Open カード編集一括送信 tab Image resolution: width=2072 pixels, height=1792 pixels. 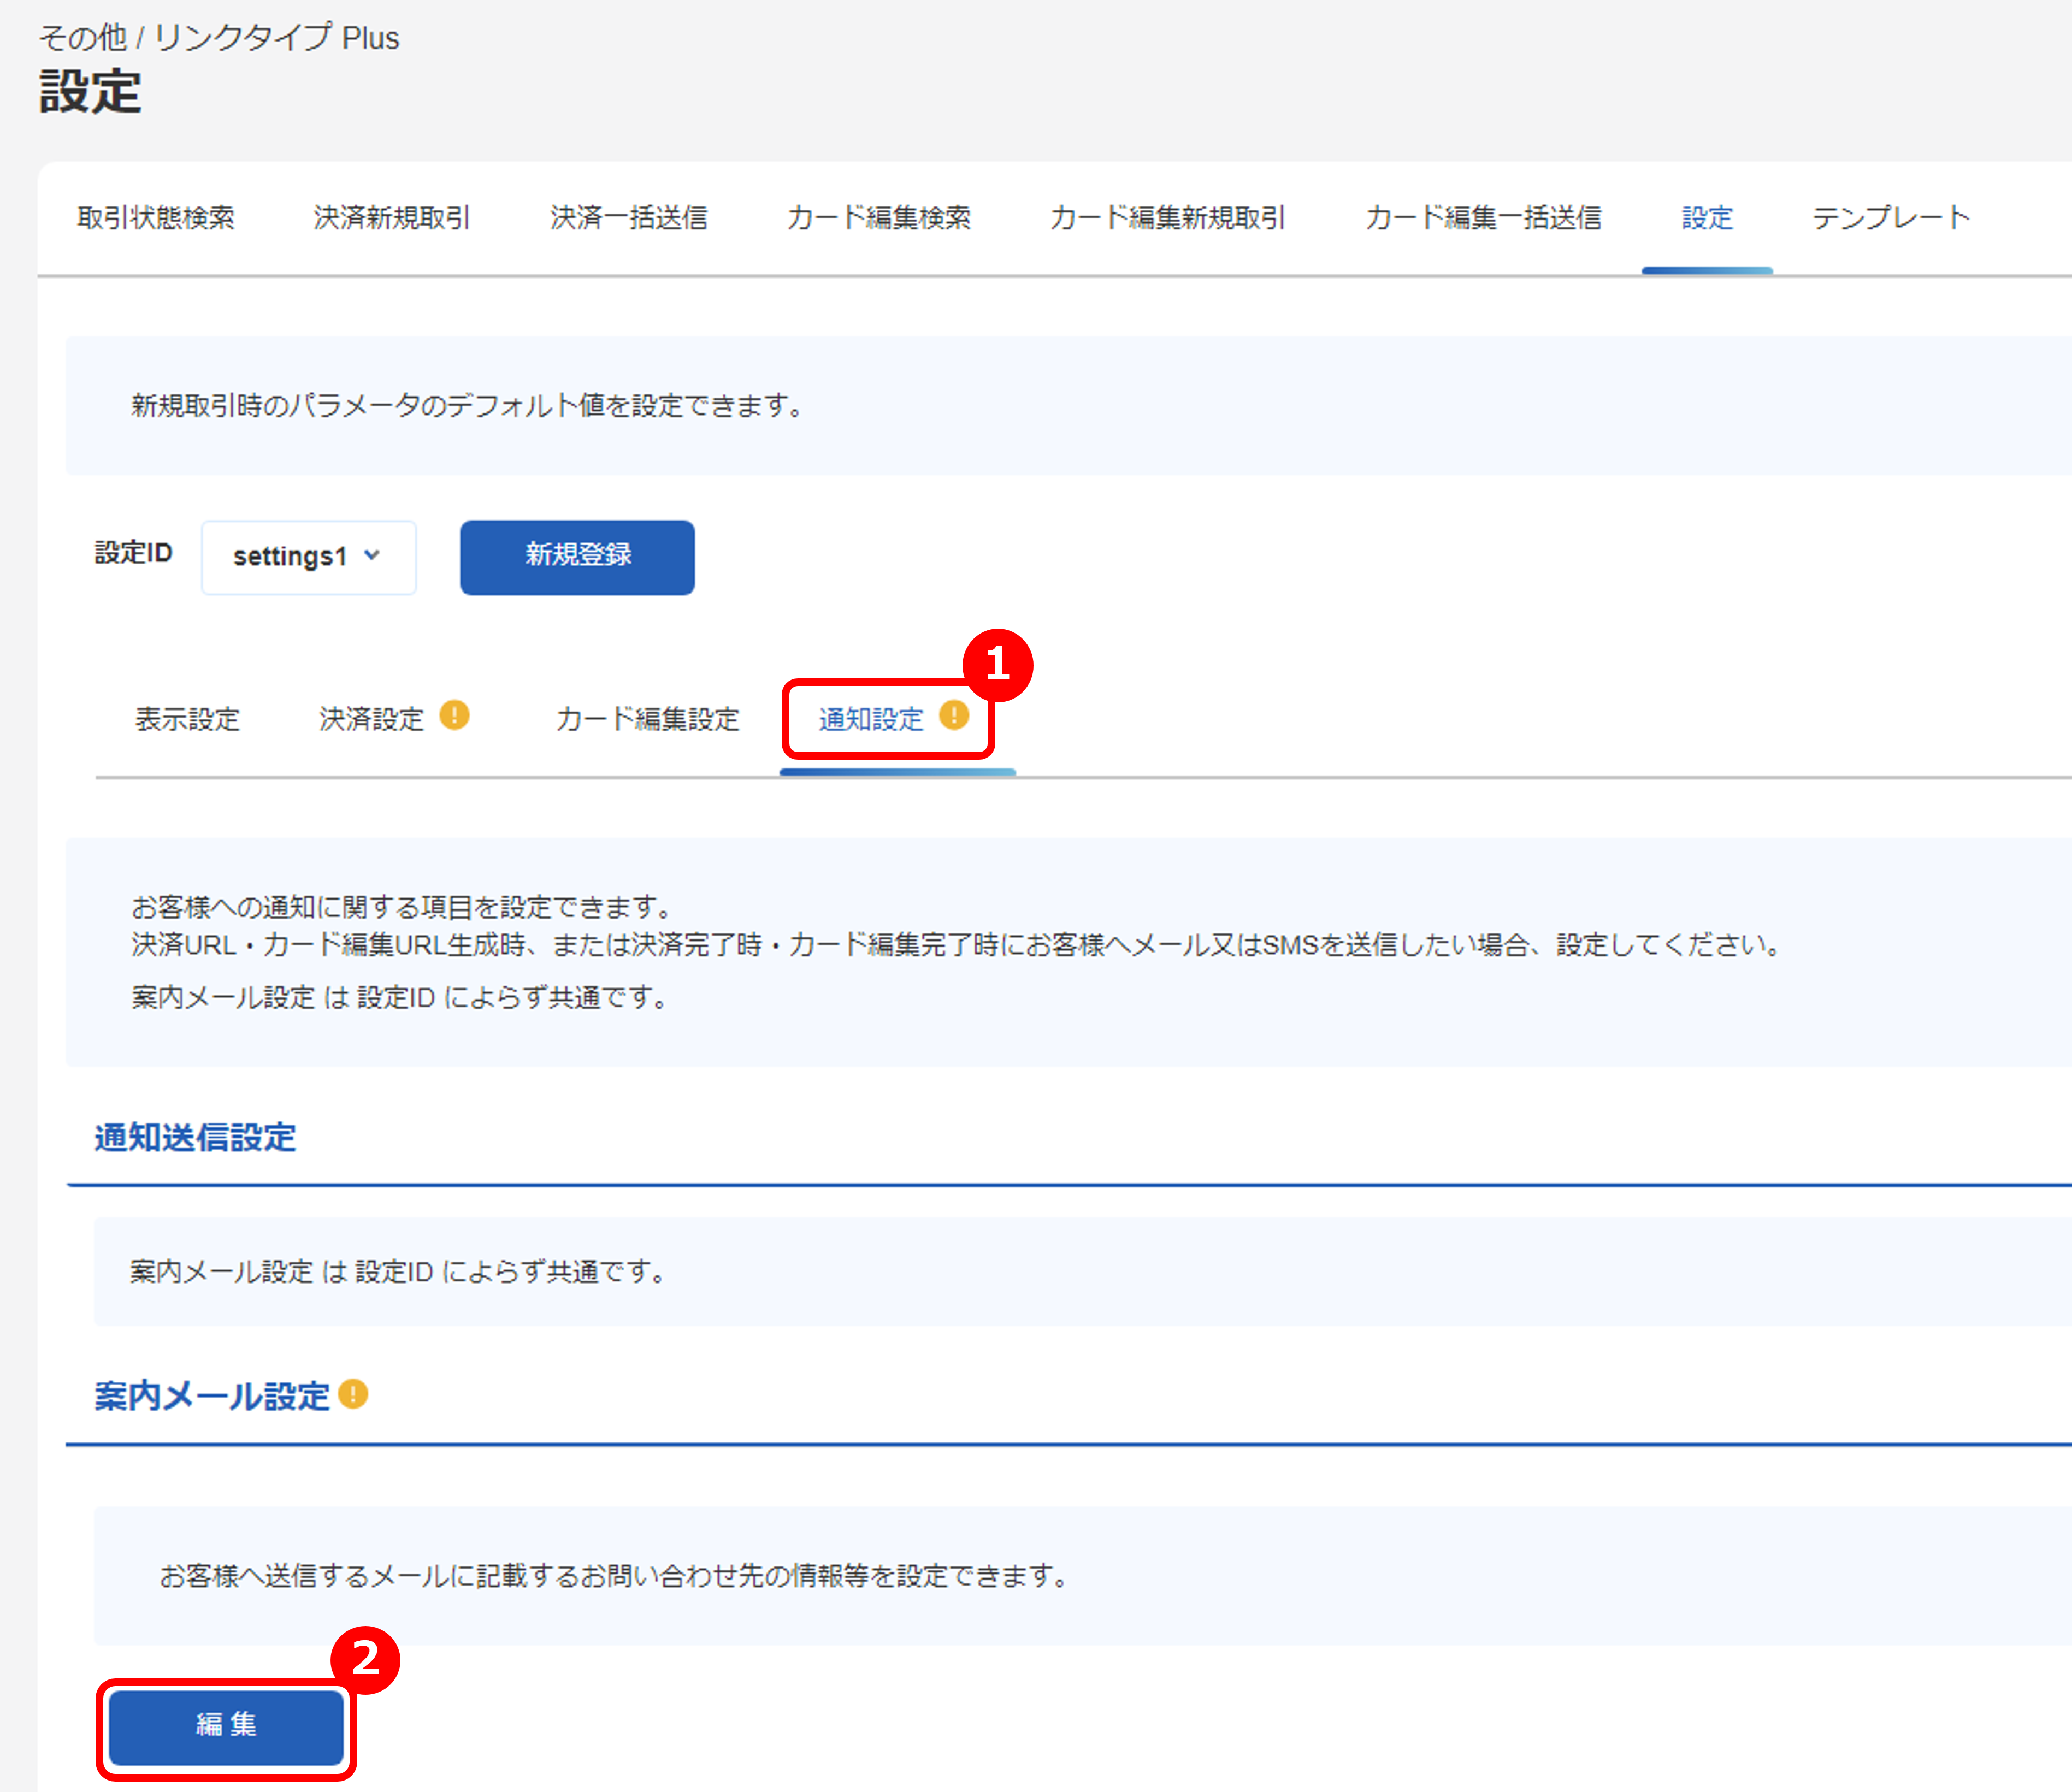point(1483,217)
